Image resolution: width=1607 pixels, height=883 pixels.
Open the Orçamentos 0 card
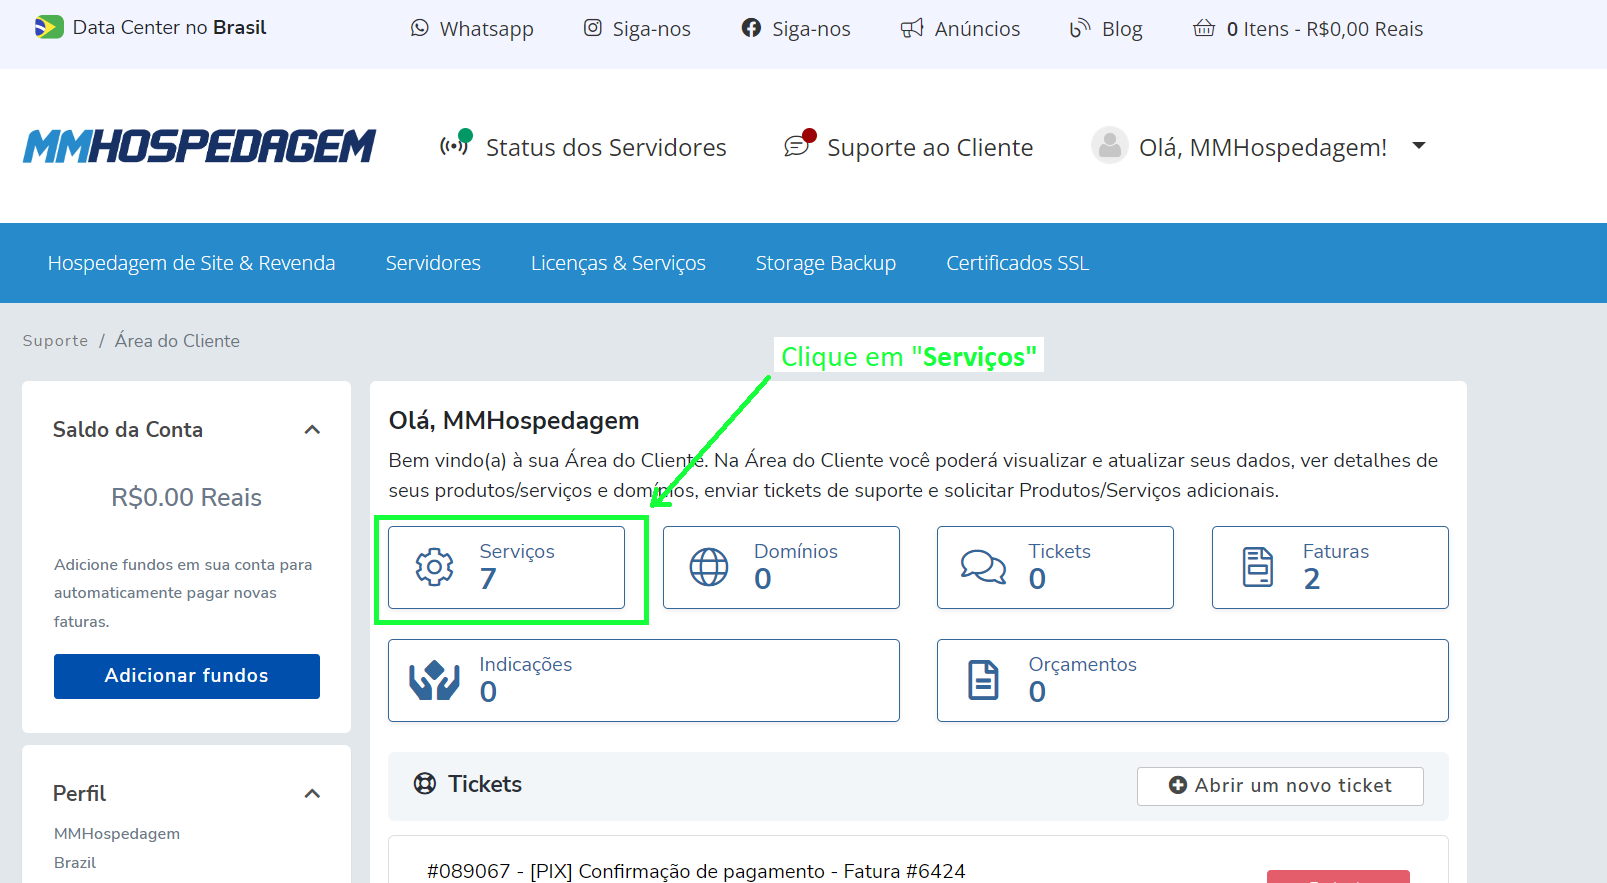1193,680
